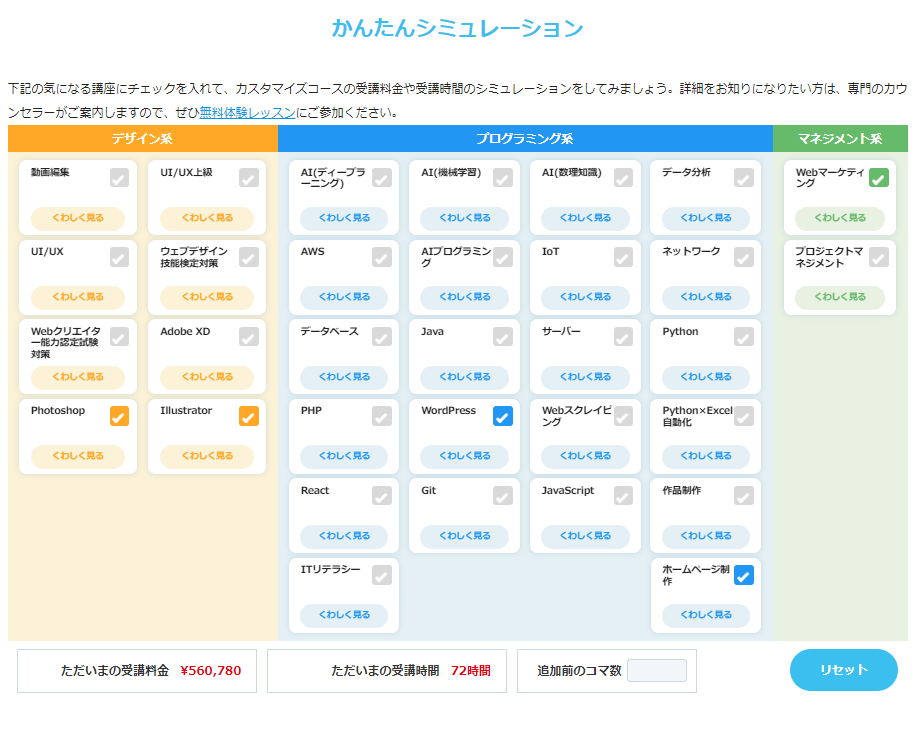Select the Java course checkbox
The height and width of the screenshot is (731, 918).
click(503, 337)
